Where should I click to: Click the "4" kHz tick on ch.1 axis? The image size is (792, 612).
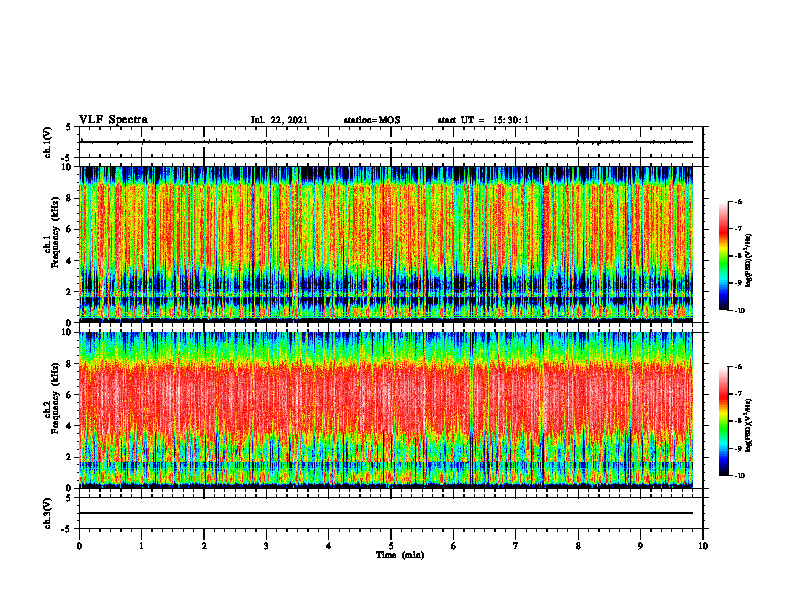click(70, 261)
